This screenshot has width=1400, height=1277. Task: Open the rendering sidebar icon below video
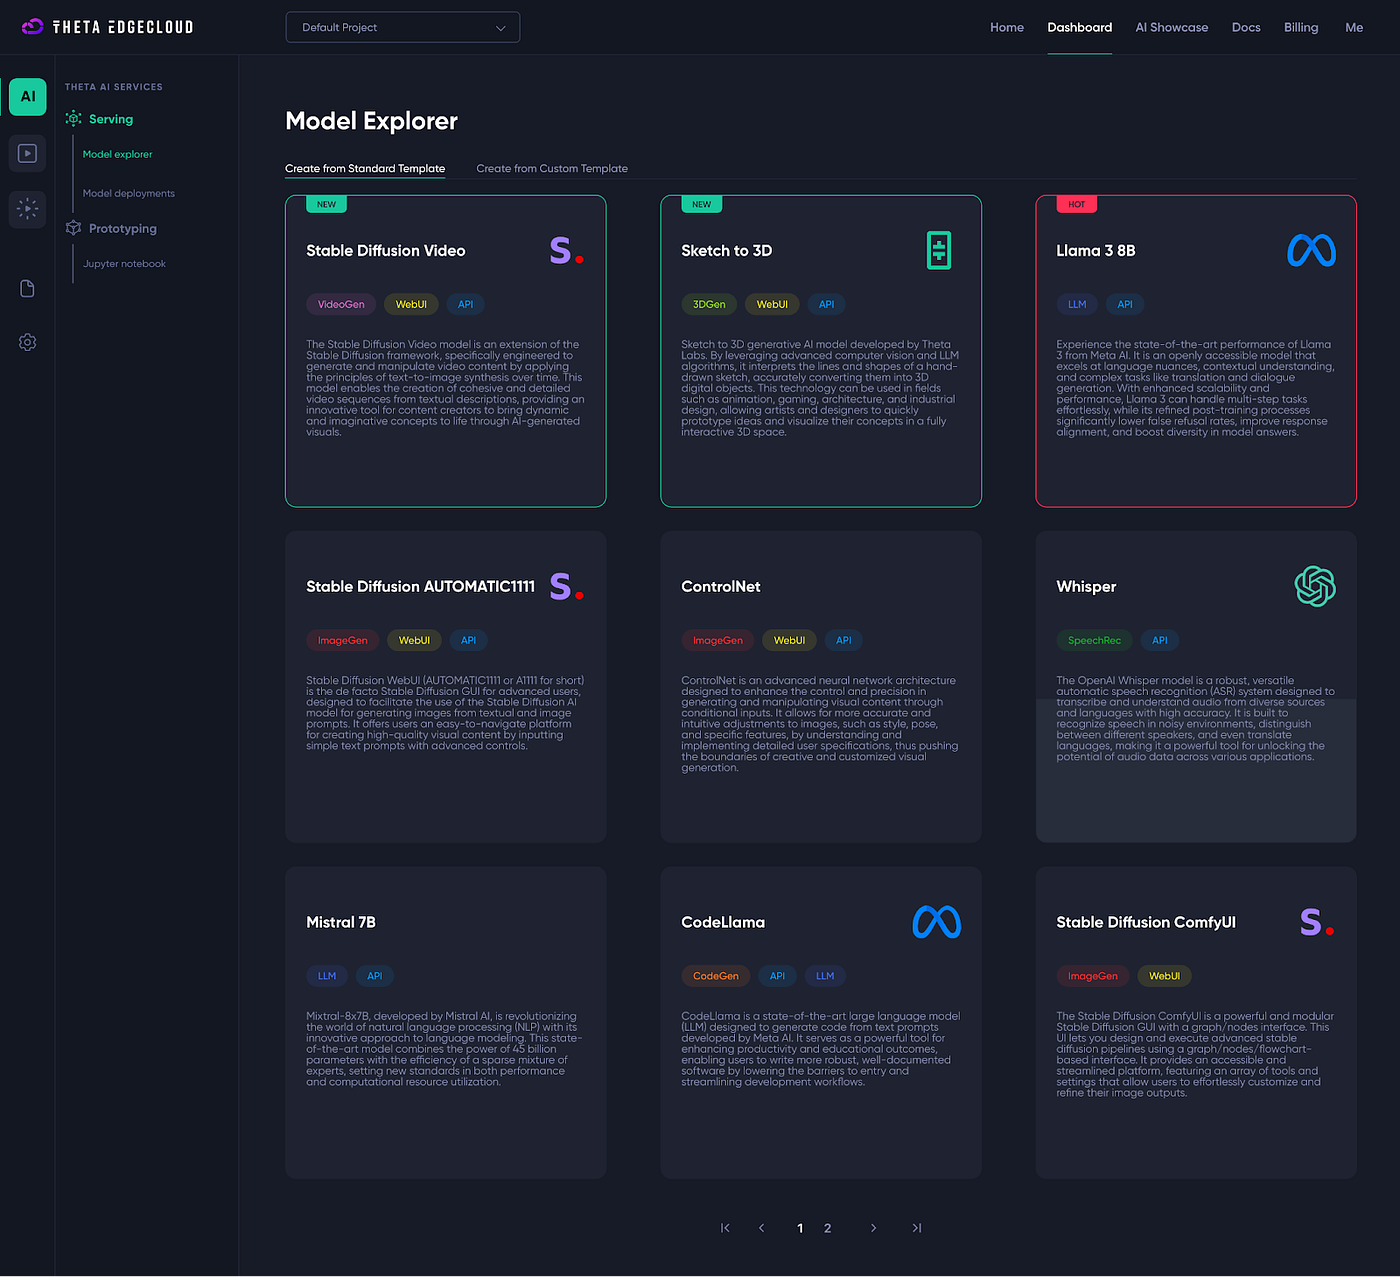tap(28, 209)
